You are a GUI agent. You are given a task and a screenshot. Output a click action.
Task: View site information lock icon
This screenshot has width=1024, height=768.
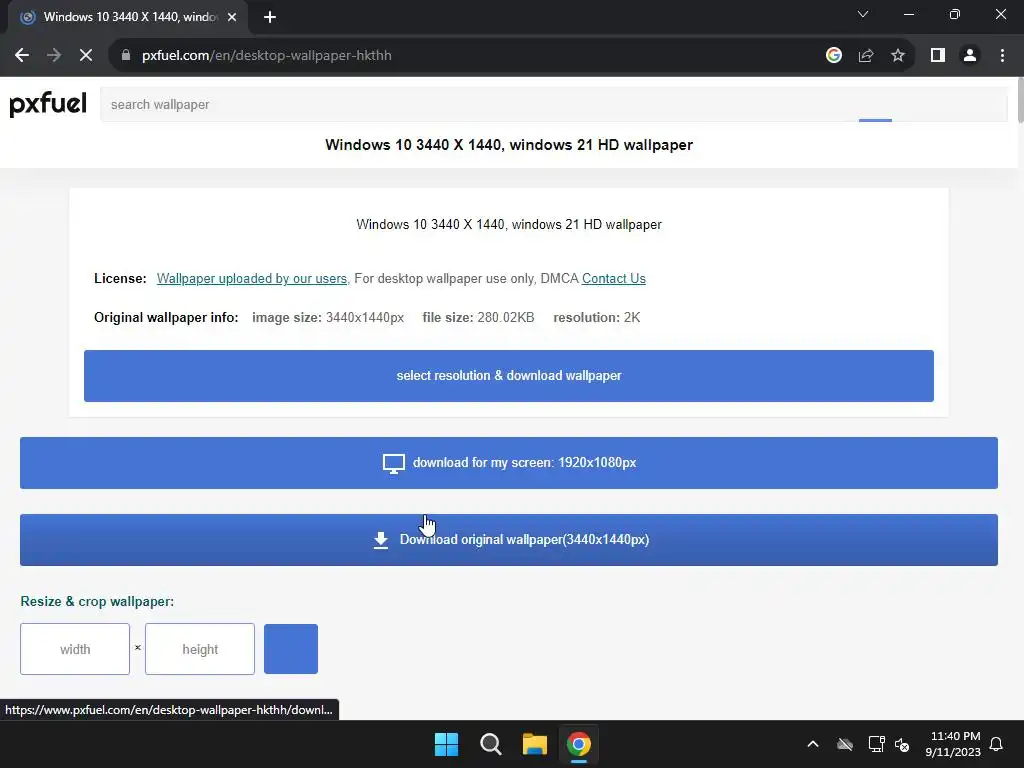126,56
